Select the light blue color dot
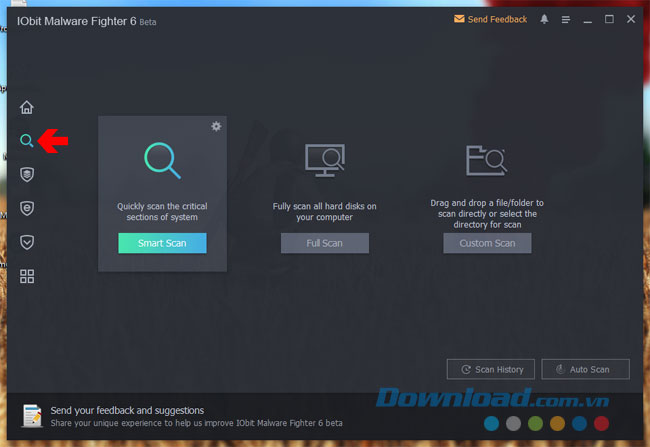 pyautogui.click(x=491, y=423)
